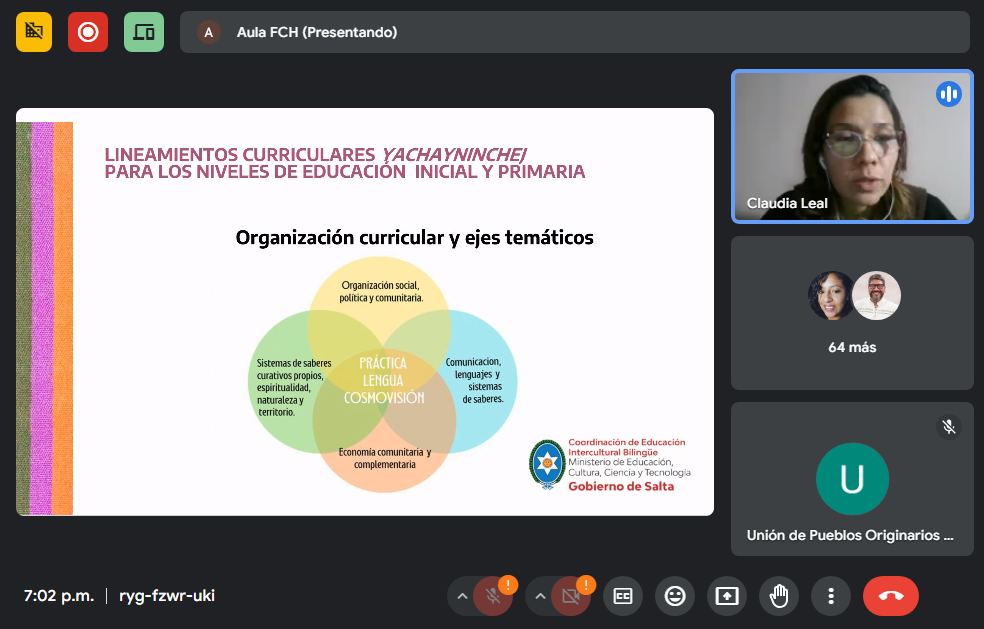Click the shared presentation slide
The image size is (984, 629).
tap(365, 311)
